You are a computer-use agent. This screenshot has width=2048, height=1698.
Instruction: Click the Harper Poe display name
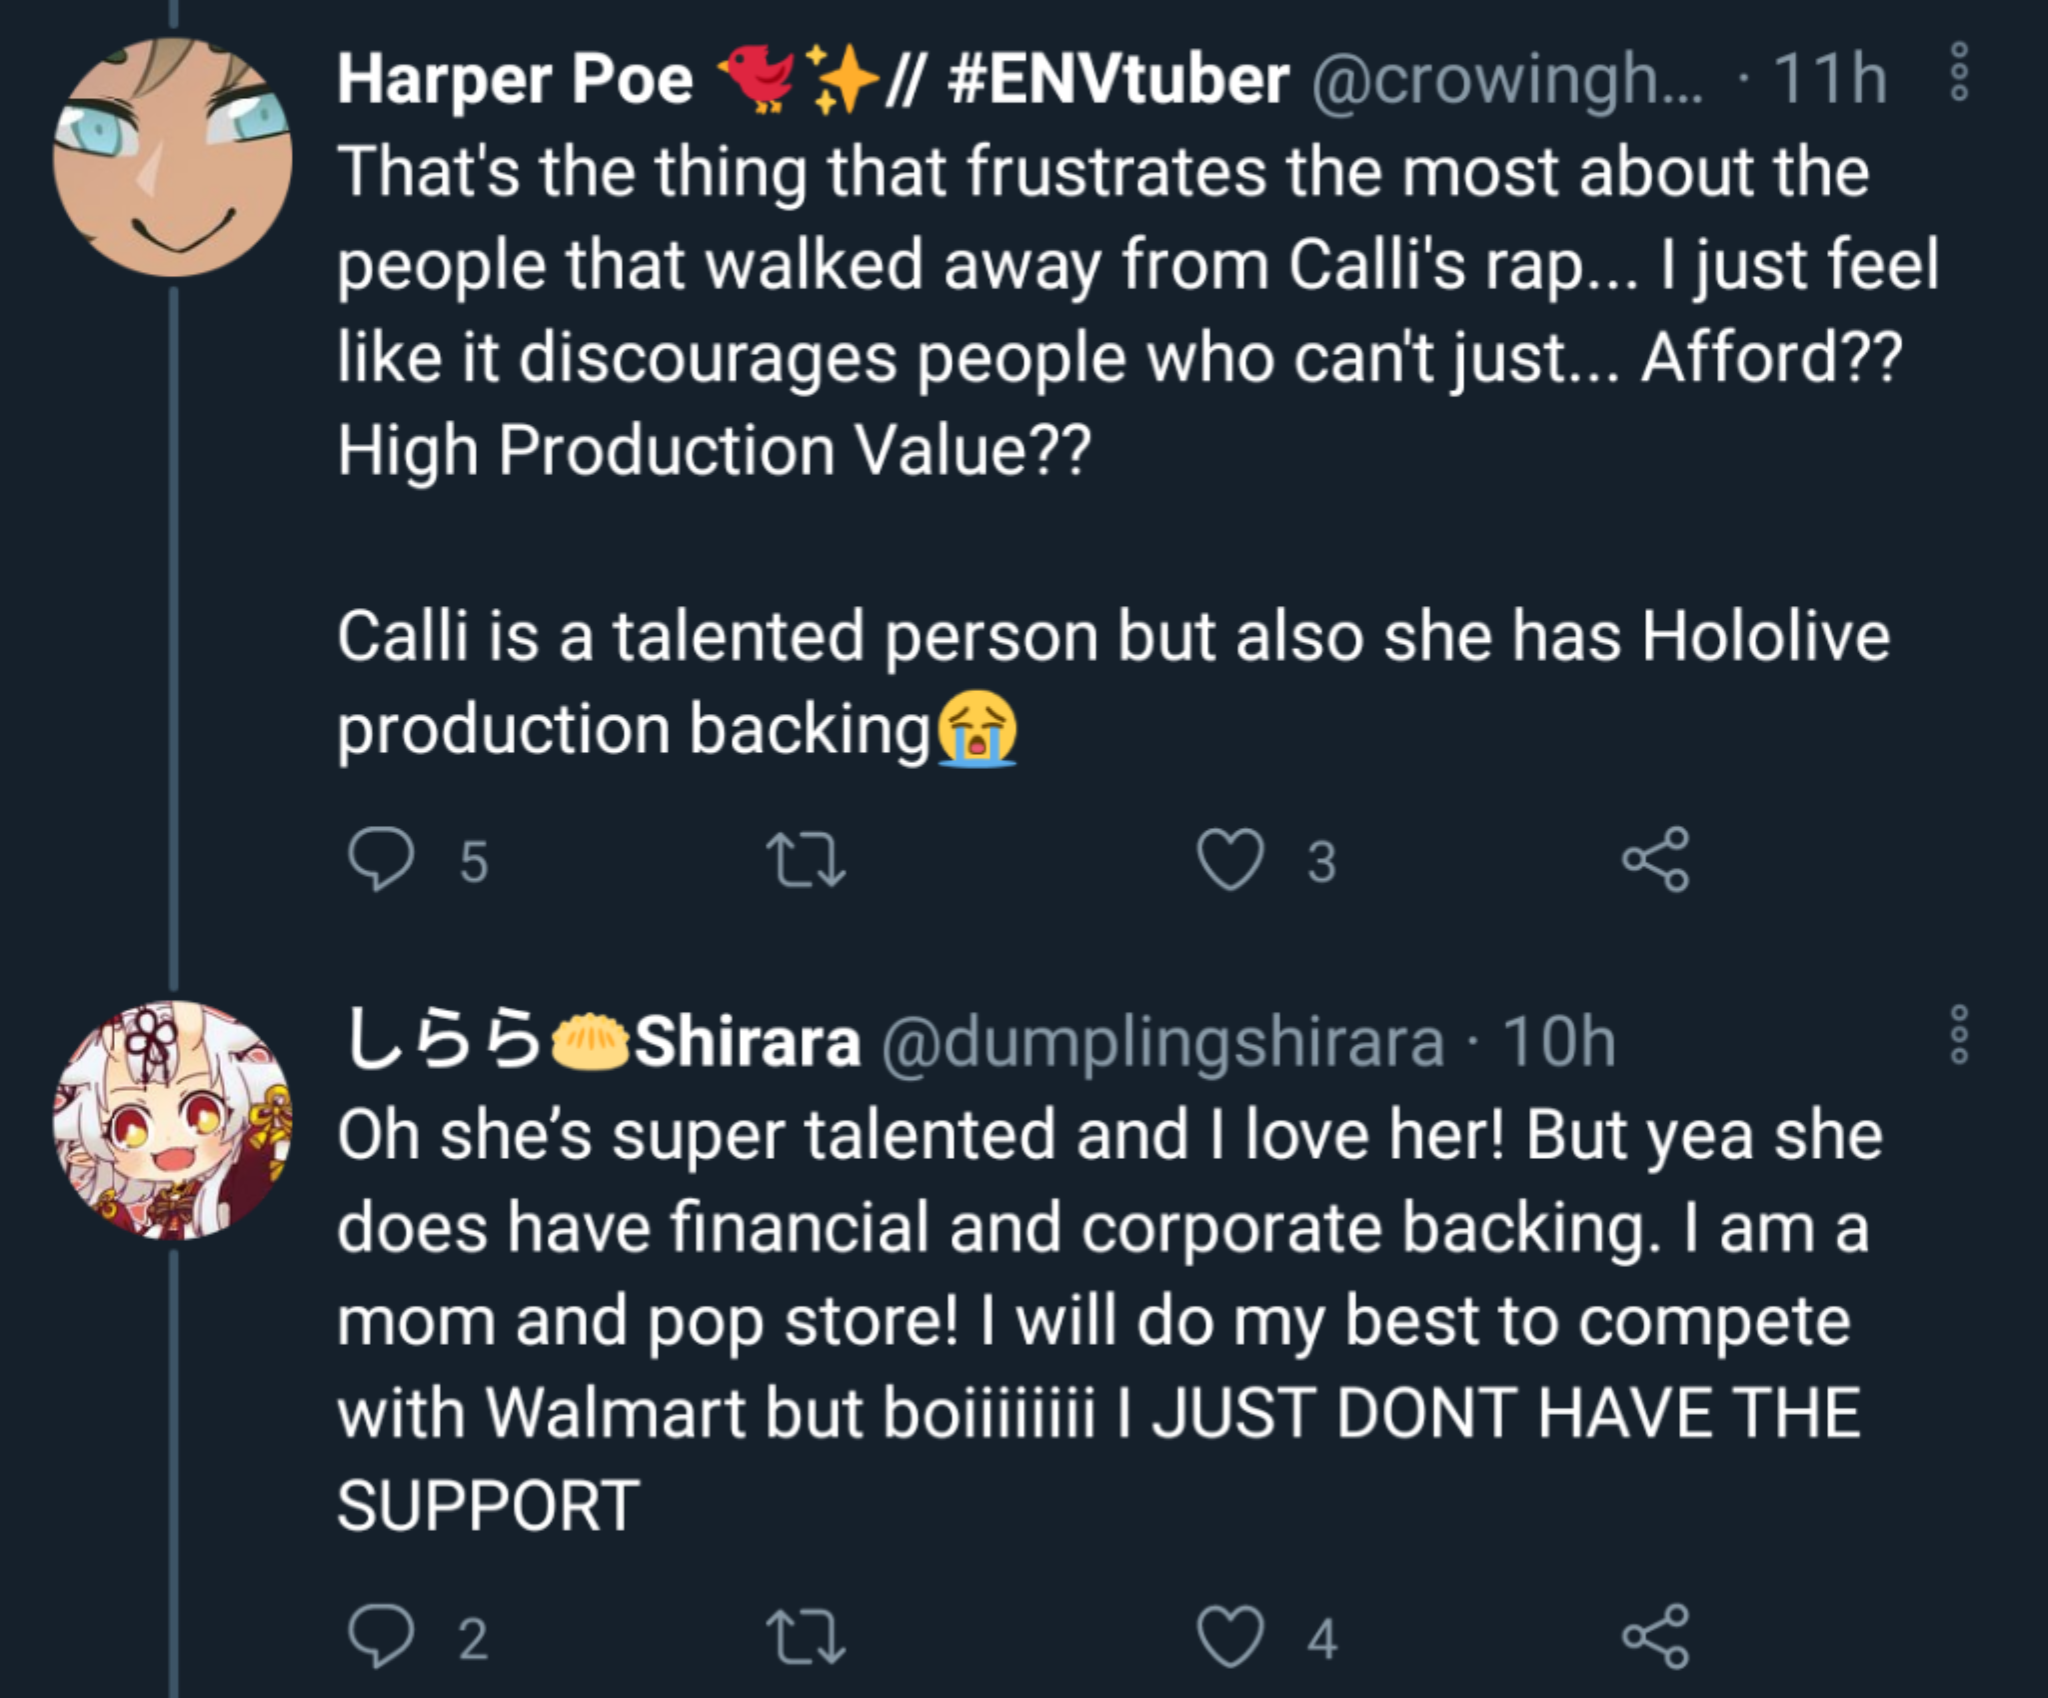coord(515,80)
